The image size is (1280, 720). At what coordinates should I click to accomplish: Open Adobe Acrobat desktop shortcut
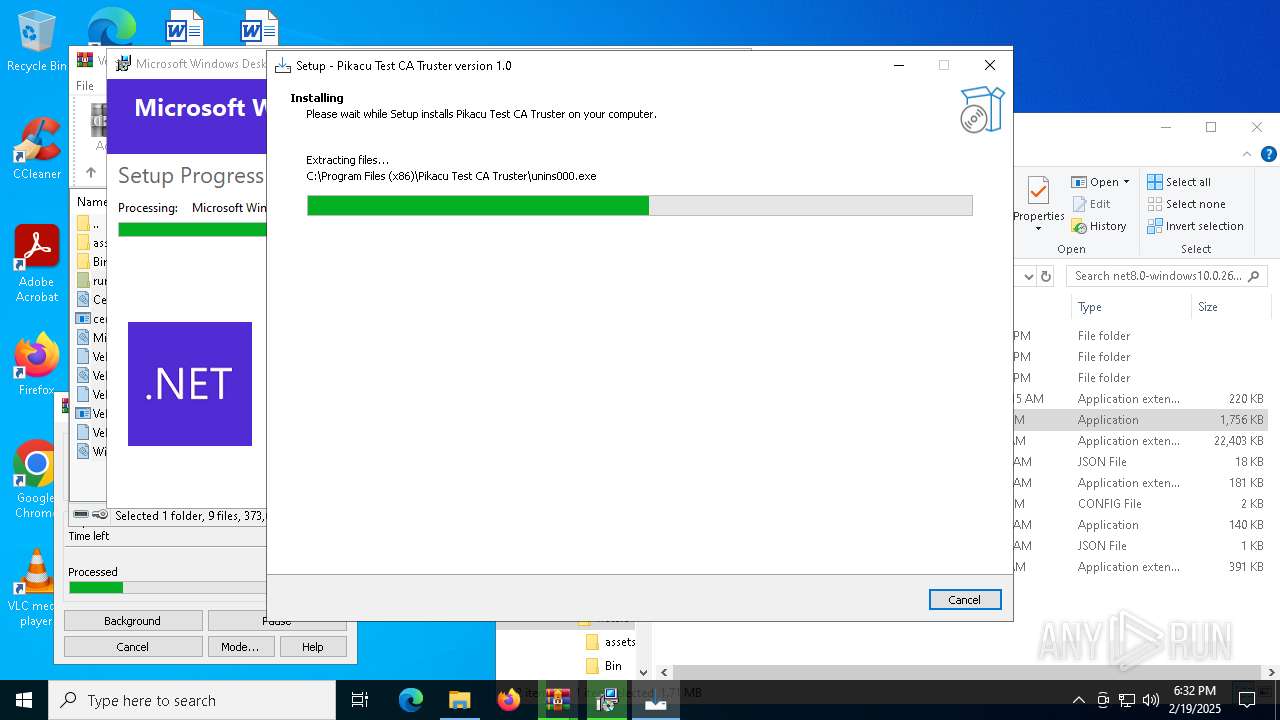coord(36,265)
